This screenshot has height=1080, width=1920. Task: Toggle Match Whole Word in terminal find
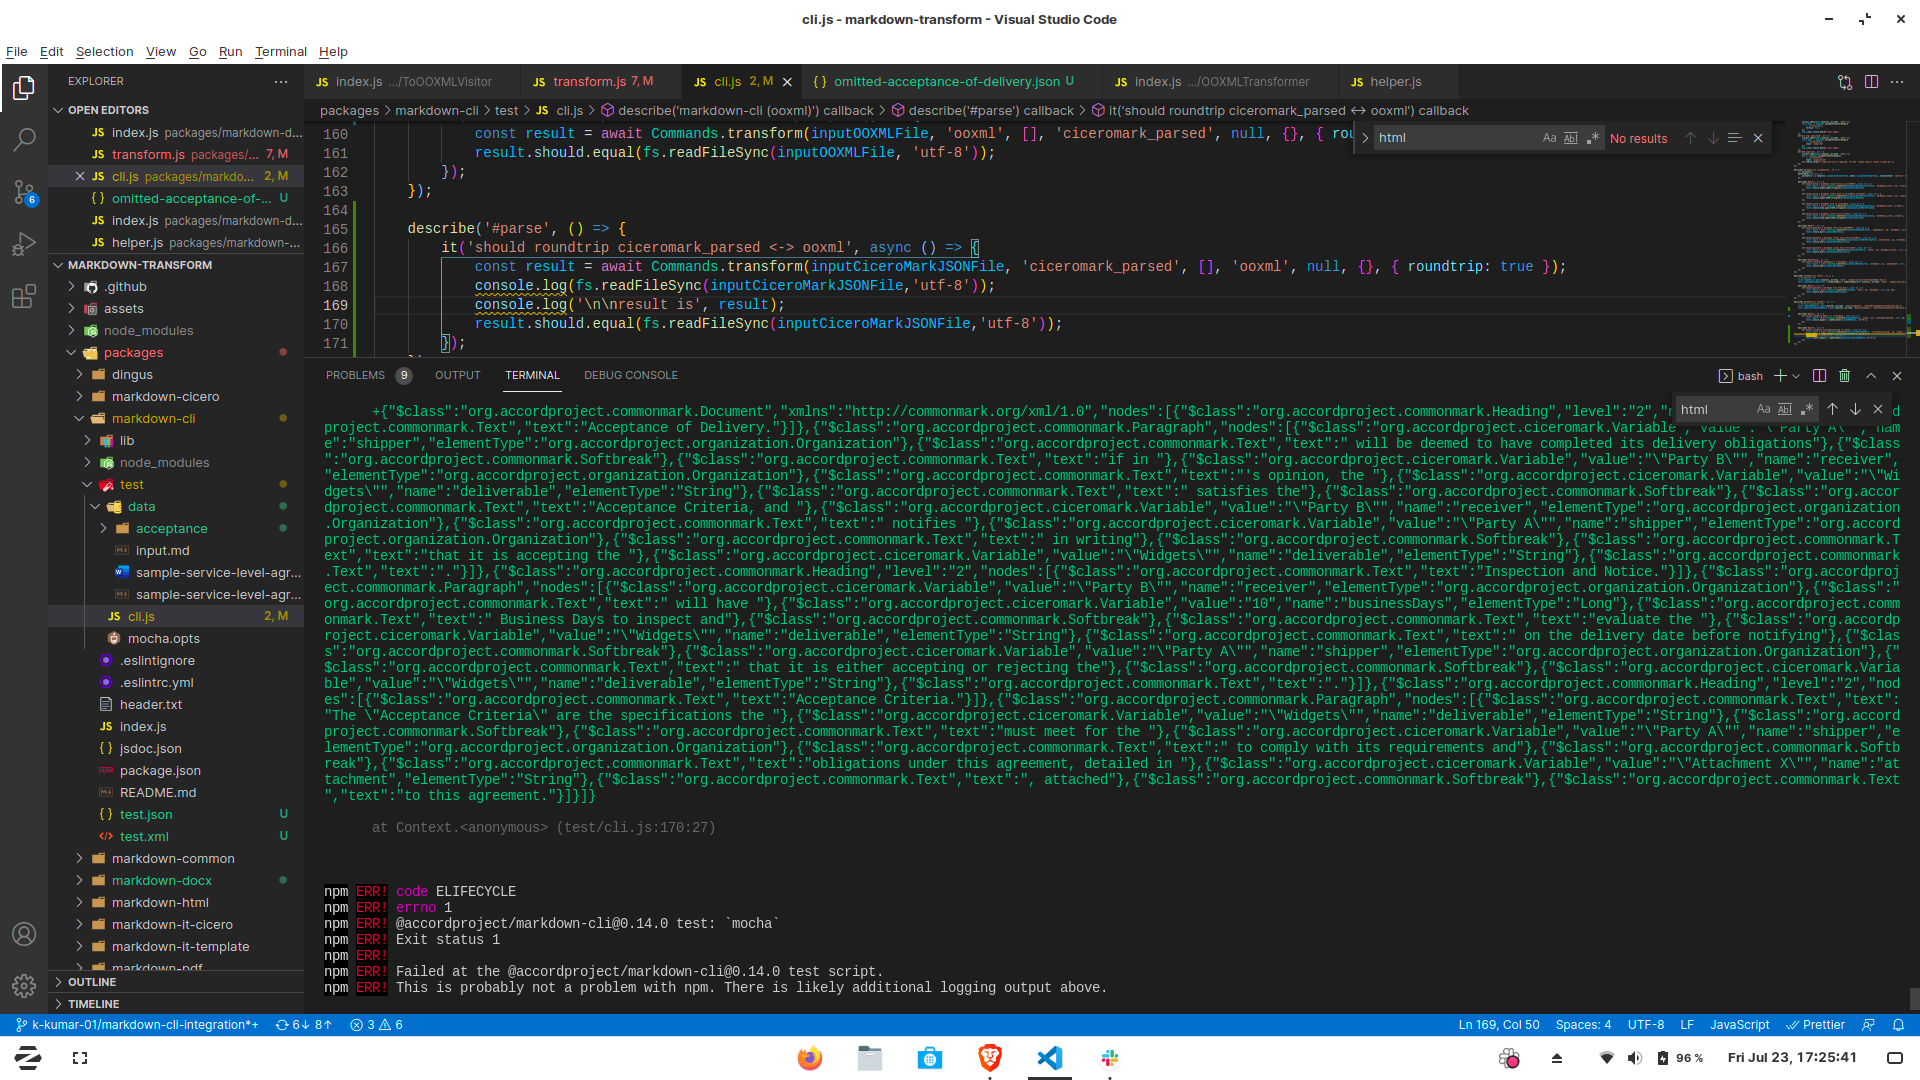click(x=1785, y=409)
